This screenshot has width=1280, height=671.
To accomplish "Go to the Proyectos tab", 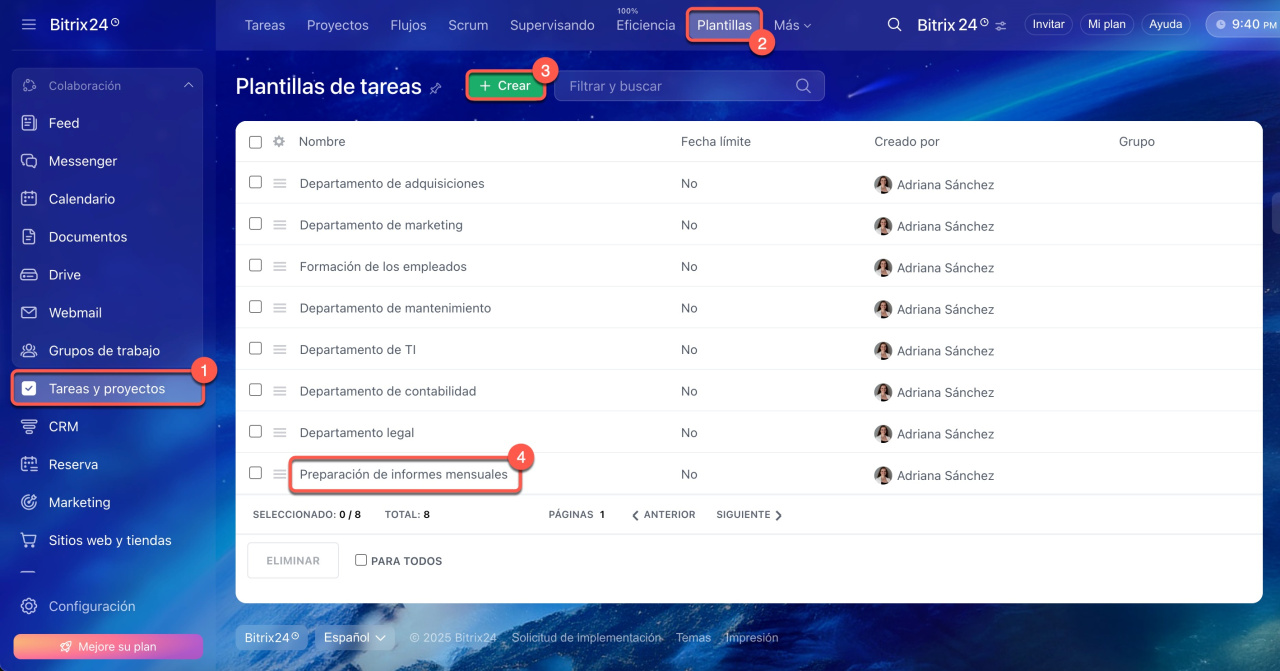I will click(337, 25).
